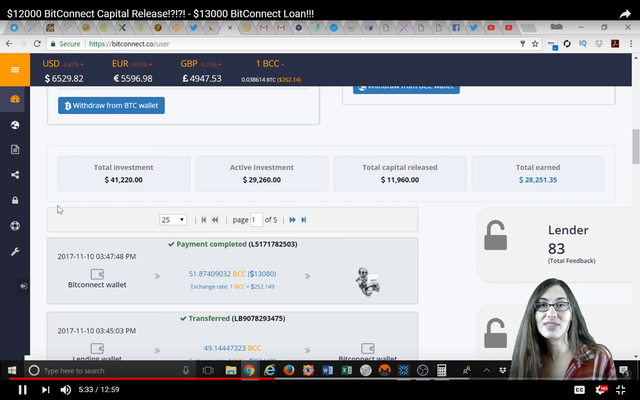Screen dimensions: 640x400
Task: Show hidden system tray icons chevron
Action: (x=487, y=371)
